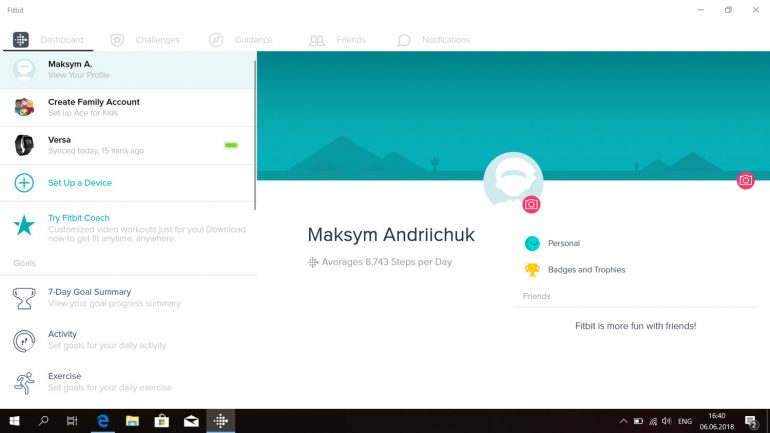Click the Exercise runner icon
This screenshot has width=770, height=433.
pos(24,382)
